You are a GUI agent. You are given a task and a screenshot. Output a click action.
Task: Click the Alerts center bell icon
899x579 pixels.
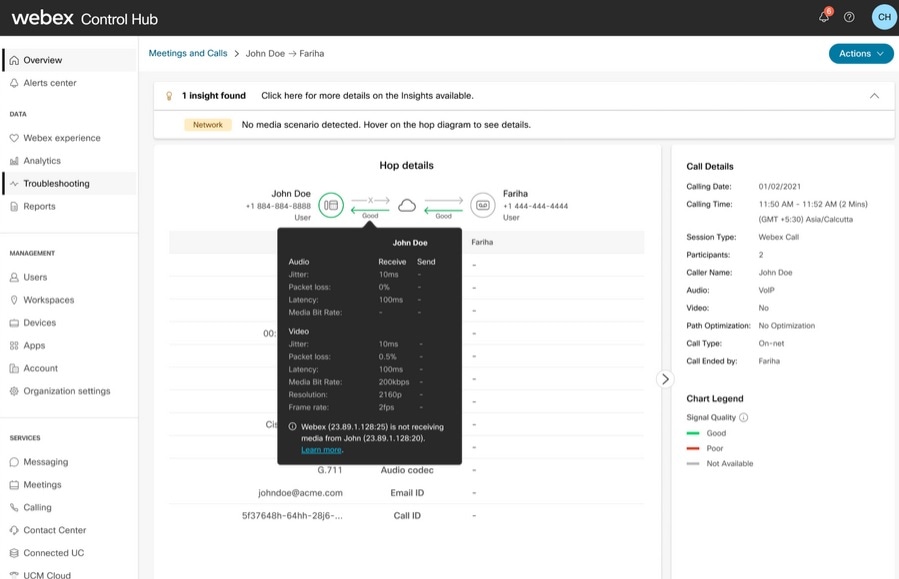click(14, 83)
